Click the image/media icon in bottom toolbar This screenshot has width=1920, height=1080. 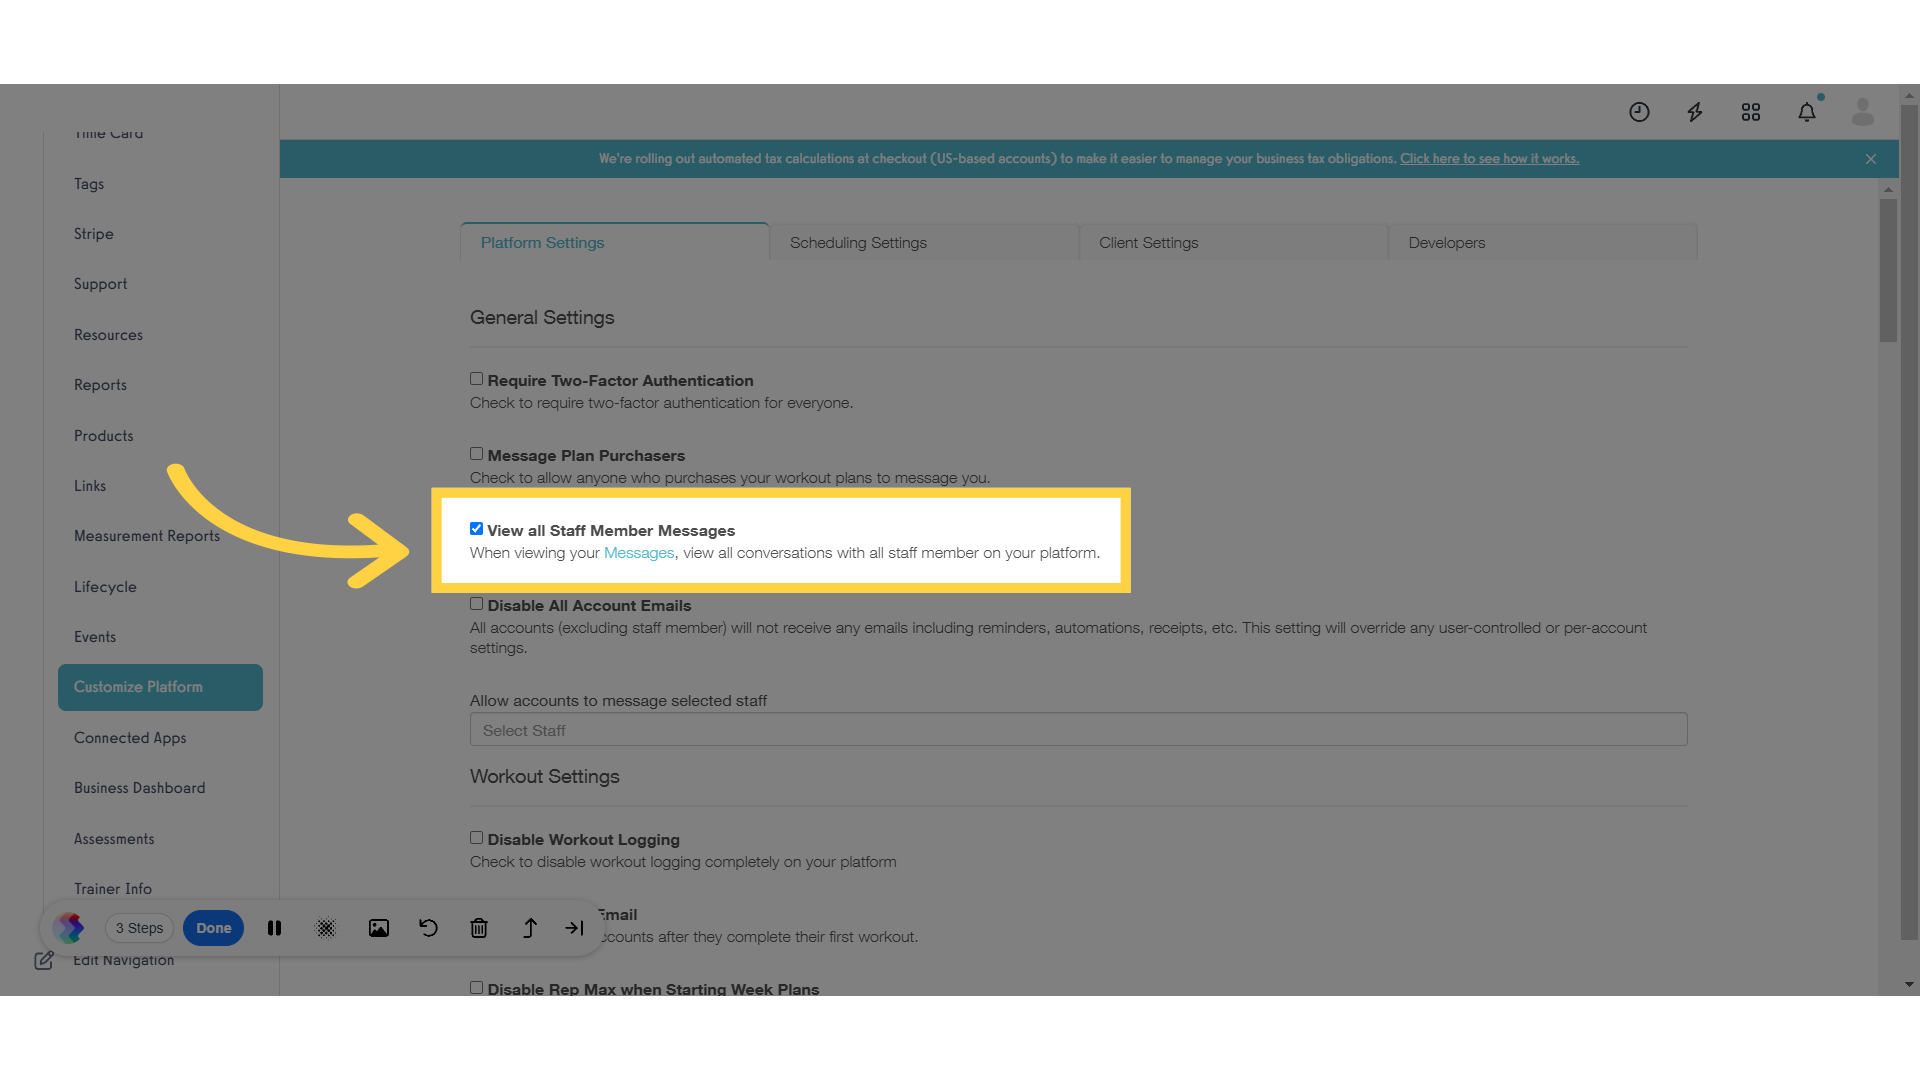pos(377,927)
